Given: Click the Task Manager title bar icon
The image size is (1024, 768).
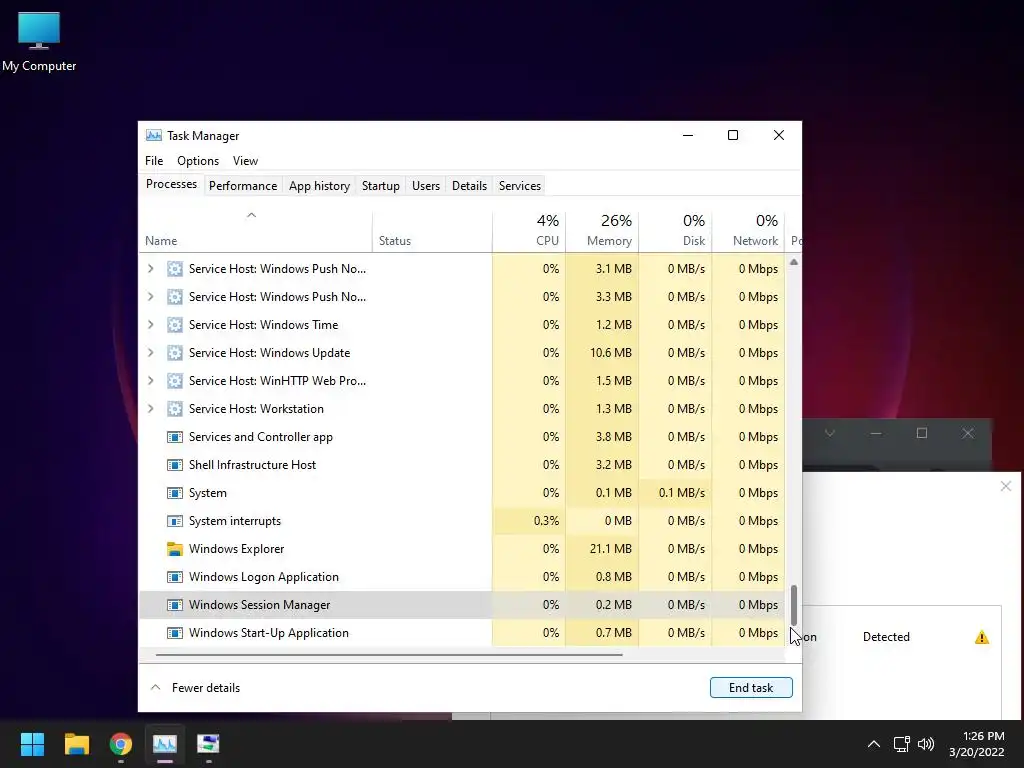Looking at the screenshot, I should click(x=153, y=135).
